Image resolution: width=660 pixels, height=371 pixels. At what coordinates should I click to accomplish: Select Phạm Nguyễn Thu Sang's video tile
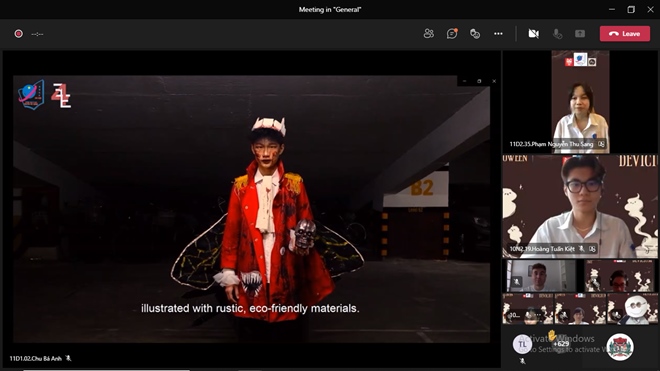[x=580, y=101]
